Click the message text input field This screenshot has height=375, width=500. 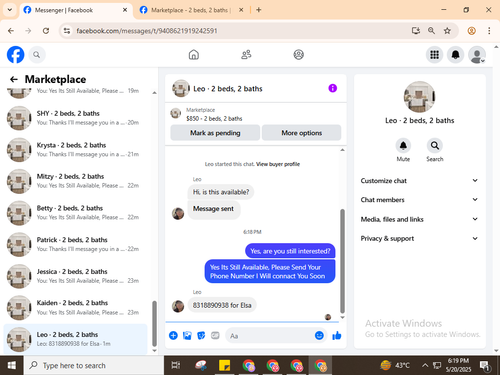(x=277, y=336)
